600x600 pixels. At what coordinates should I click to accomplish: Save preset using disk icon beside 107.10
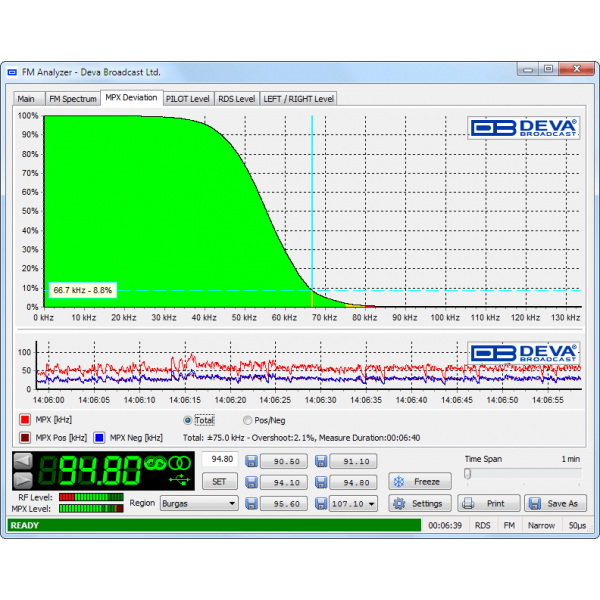pos(321,504)
